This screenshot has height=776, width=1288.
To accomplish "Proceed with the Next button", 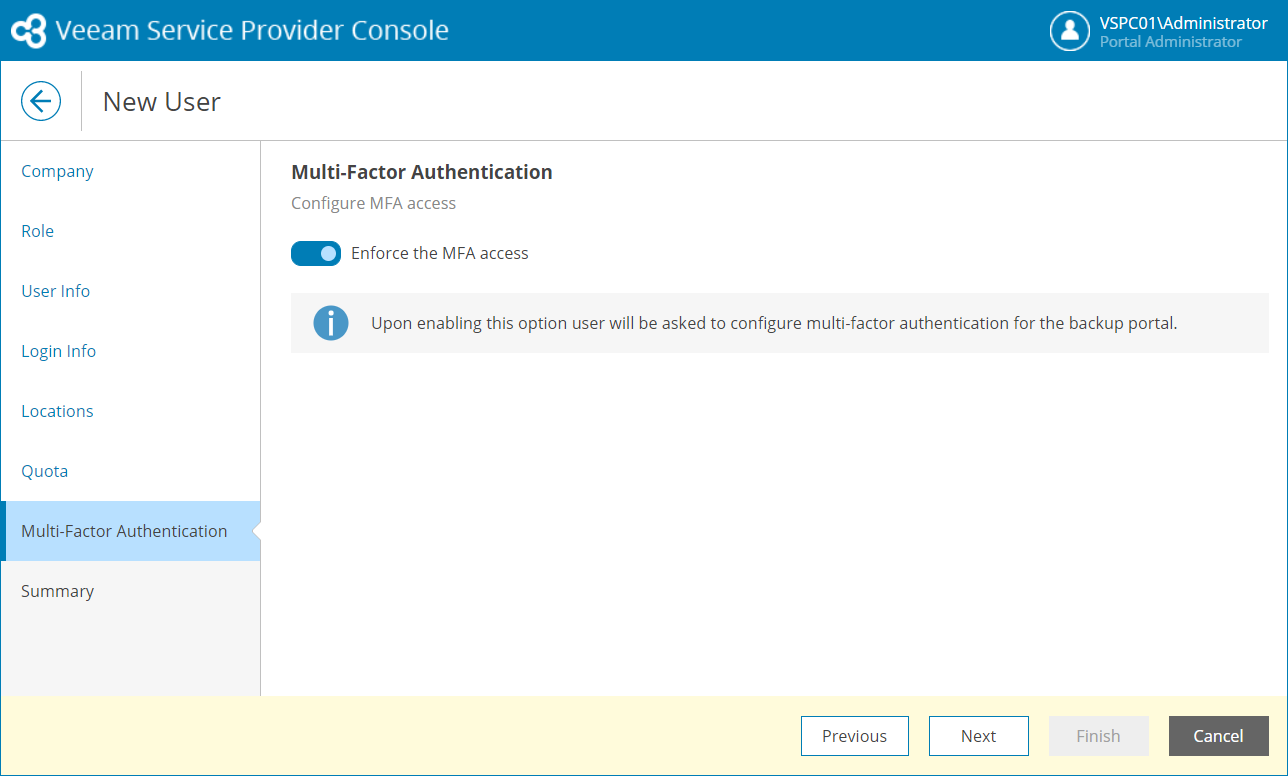I will tap(979, 736).
